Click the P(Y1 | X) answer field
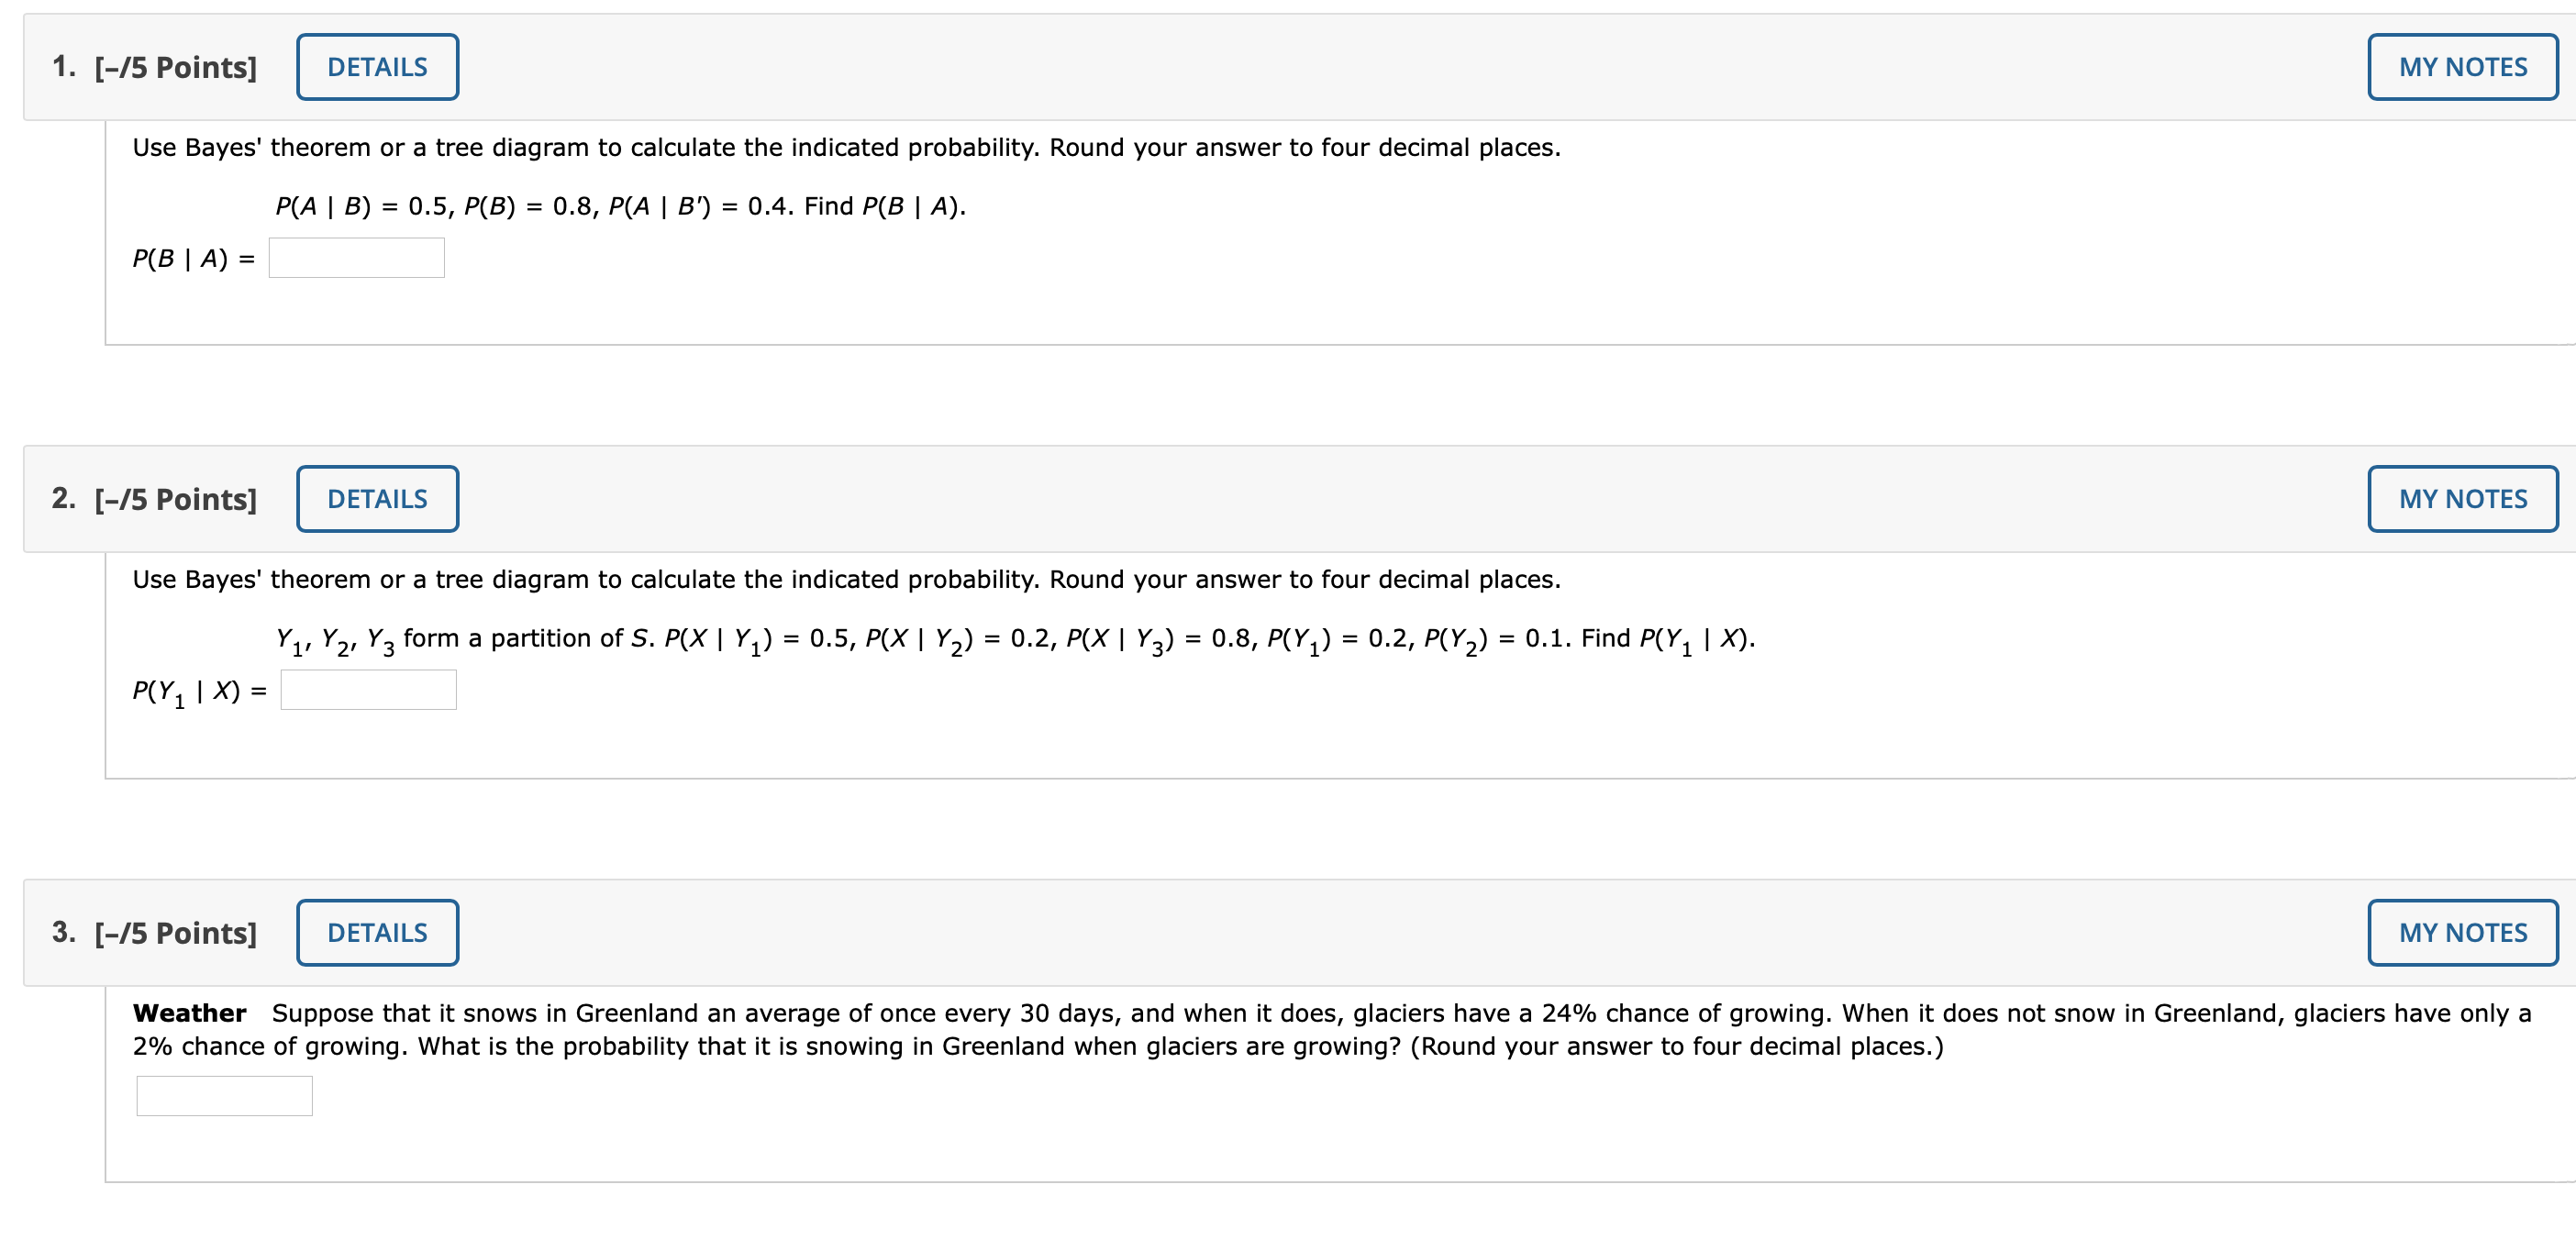The width and height of the screenshot is (2576, 1251). 368,689
